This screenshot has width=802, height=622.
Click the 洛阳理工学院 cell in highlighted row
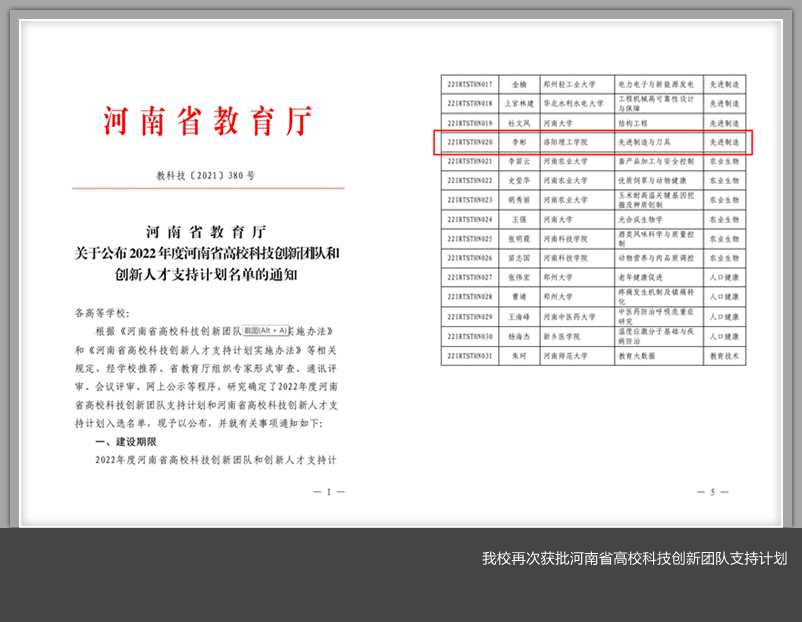click(566, 142)
